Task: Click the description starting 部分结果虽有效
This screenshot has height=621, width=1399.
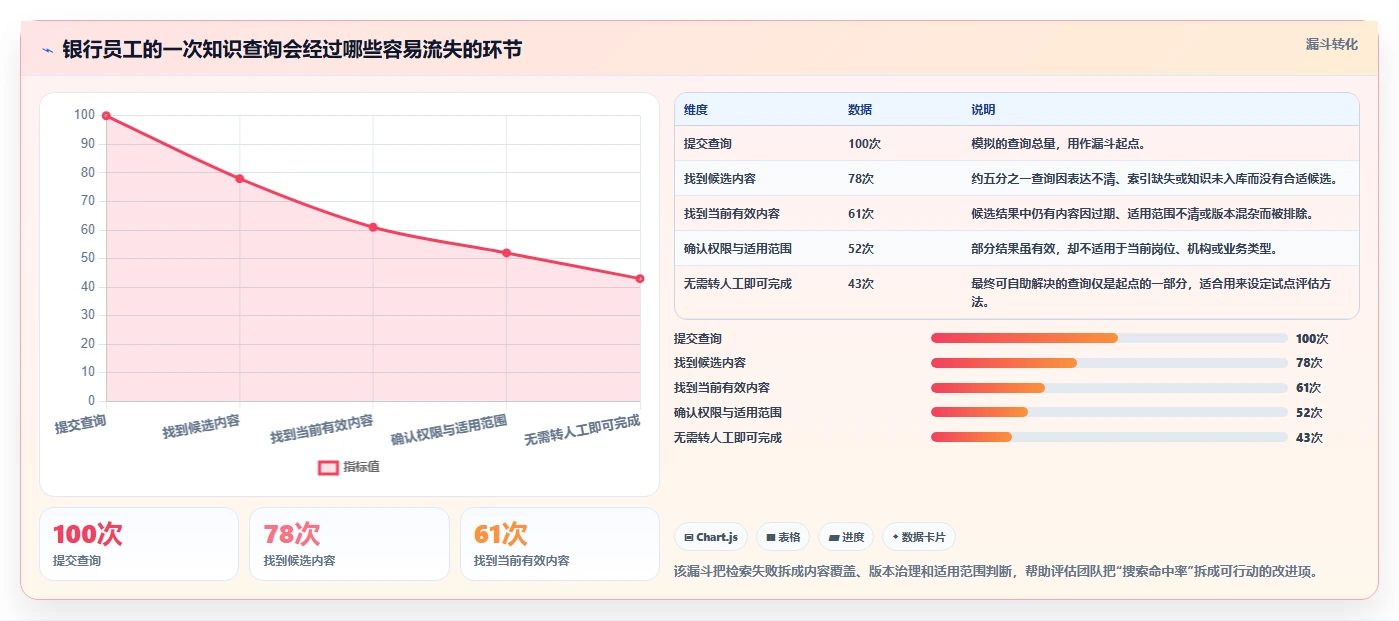Action: point(1124,249)
